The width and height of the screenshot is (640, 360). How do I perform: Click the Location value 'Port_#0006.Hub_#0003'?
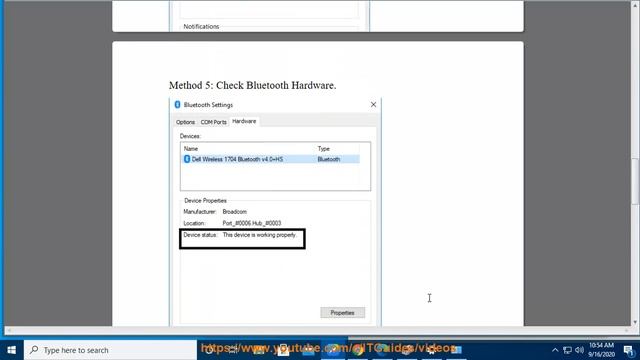[251, 223]
